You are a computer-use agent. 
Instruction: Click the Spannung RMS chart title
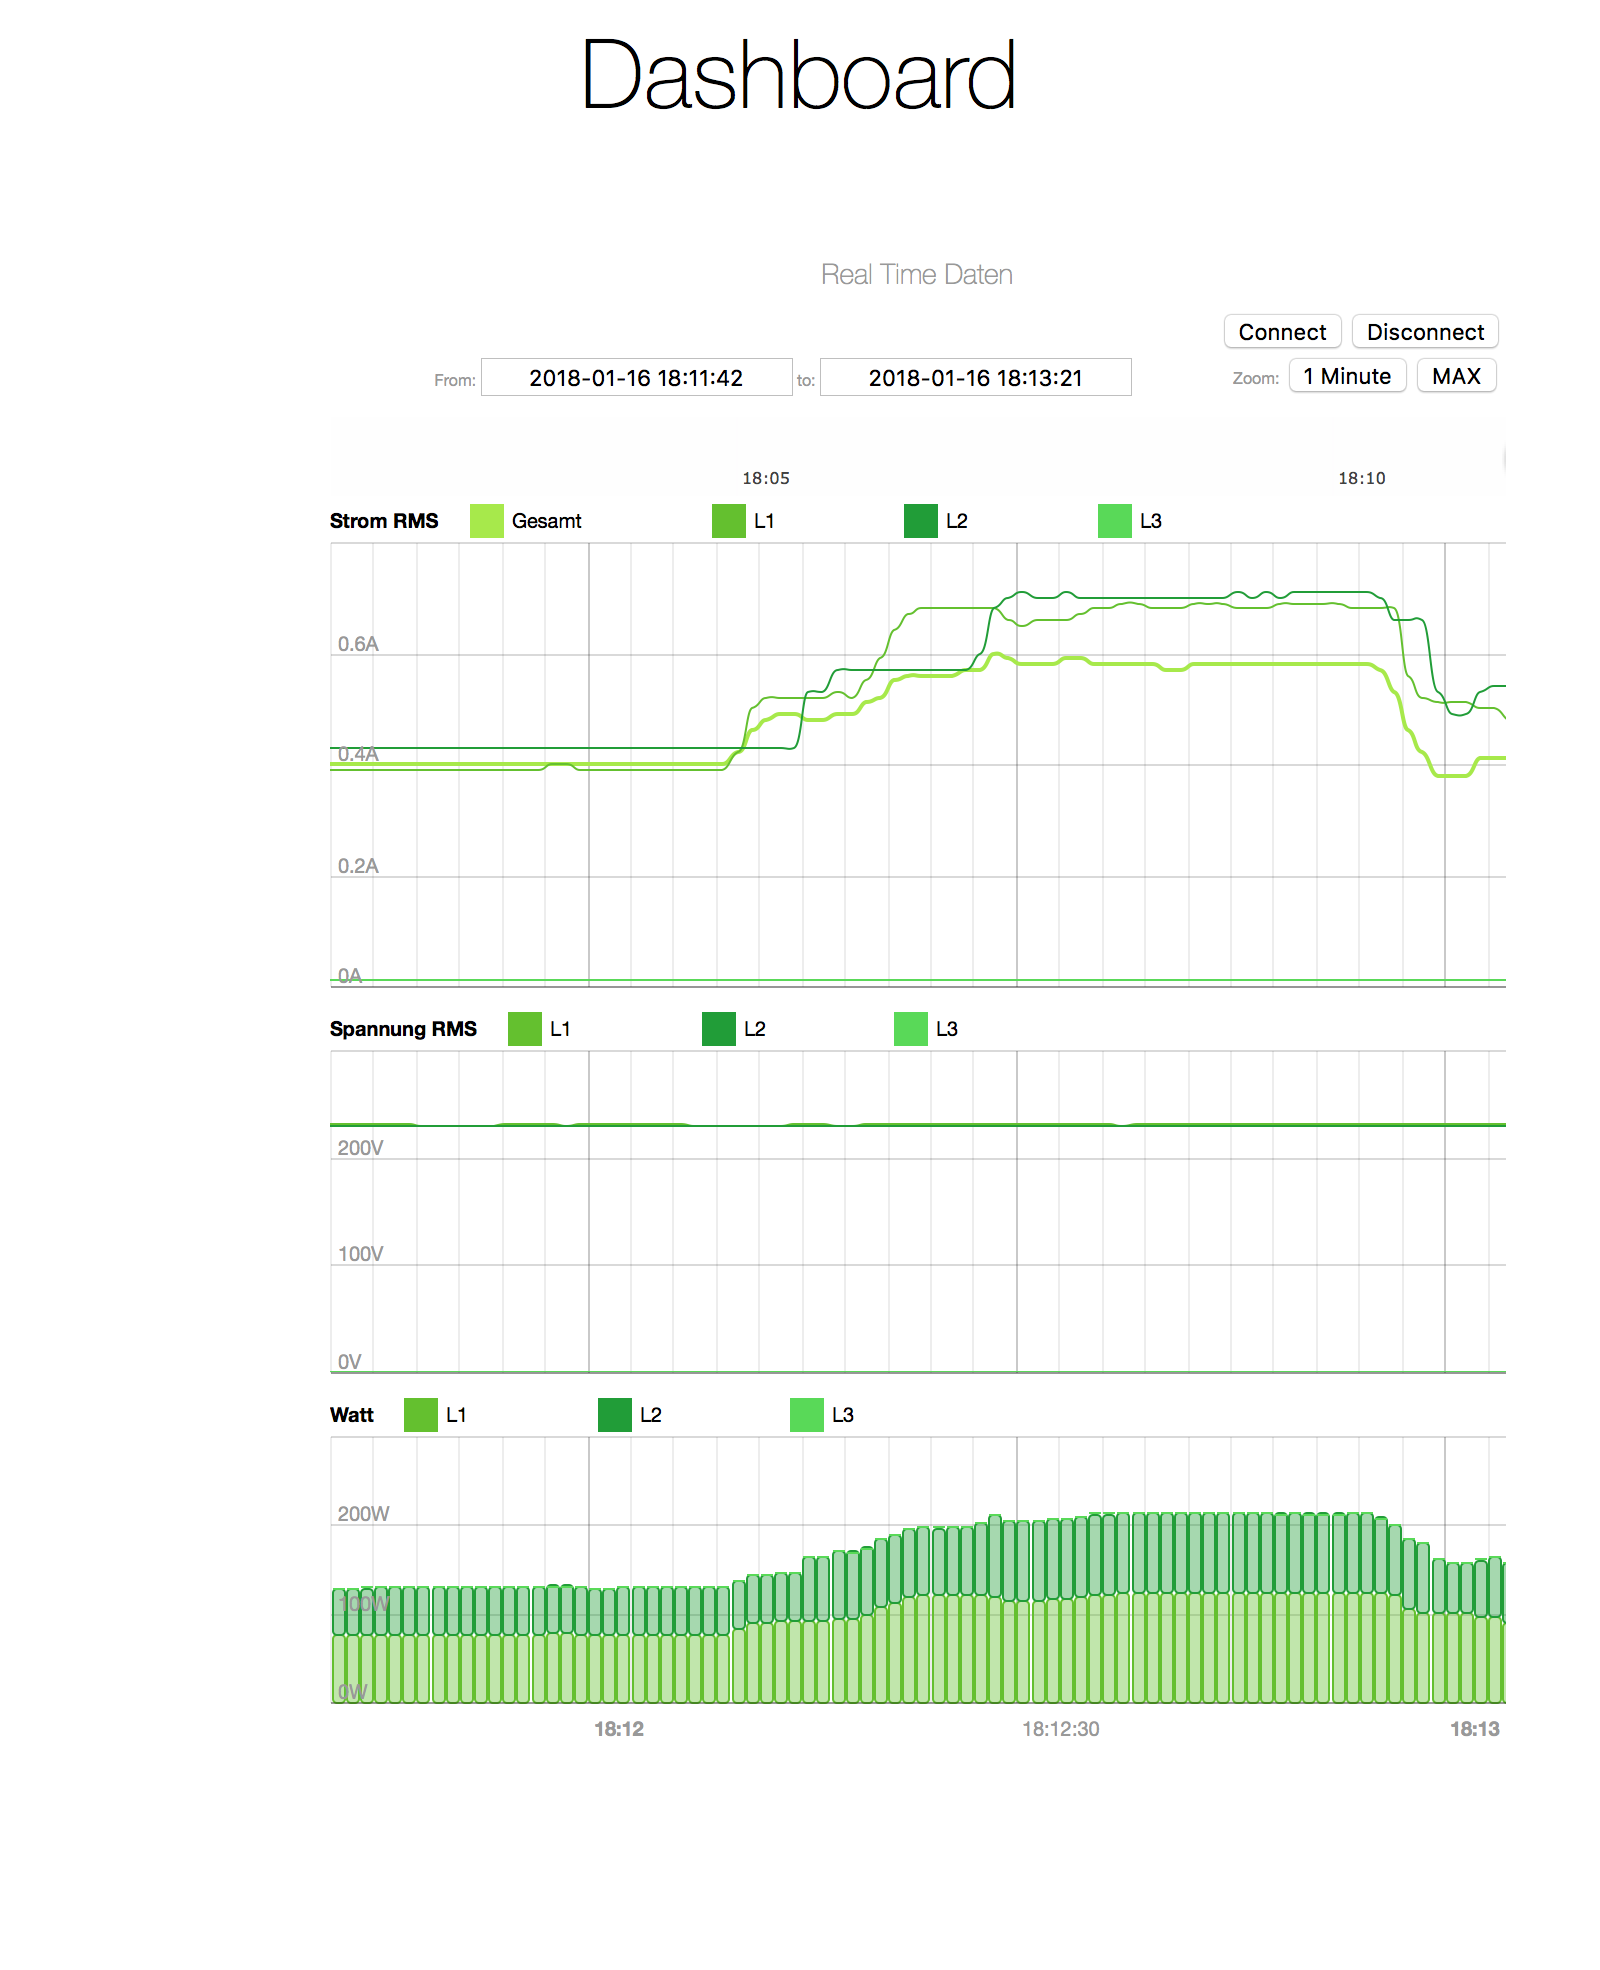point(403,1029)
